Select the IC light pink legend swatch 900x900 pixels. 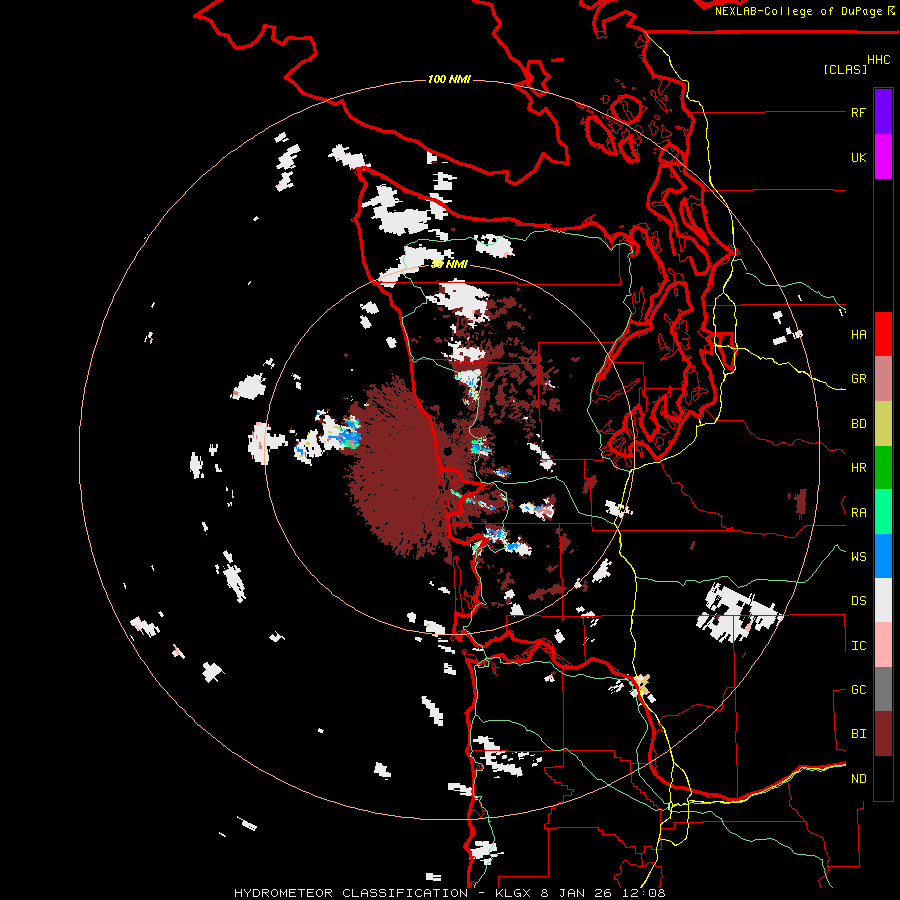(883, 645)
